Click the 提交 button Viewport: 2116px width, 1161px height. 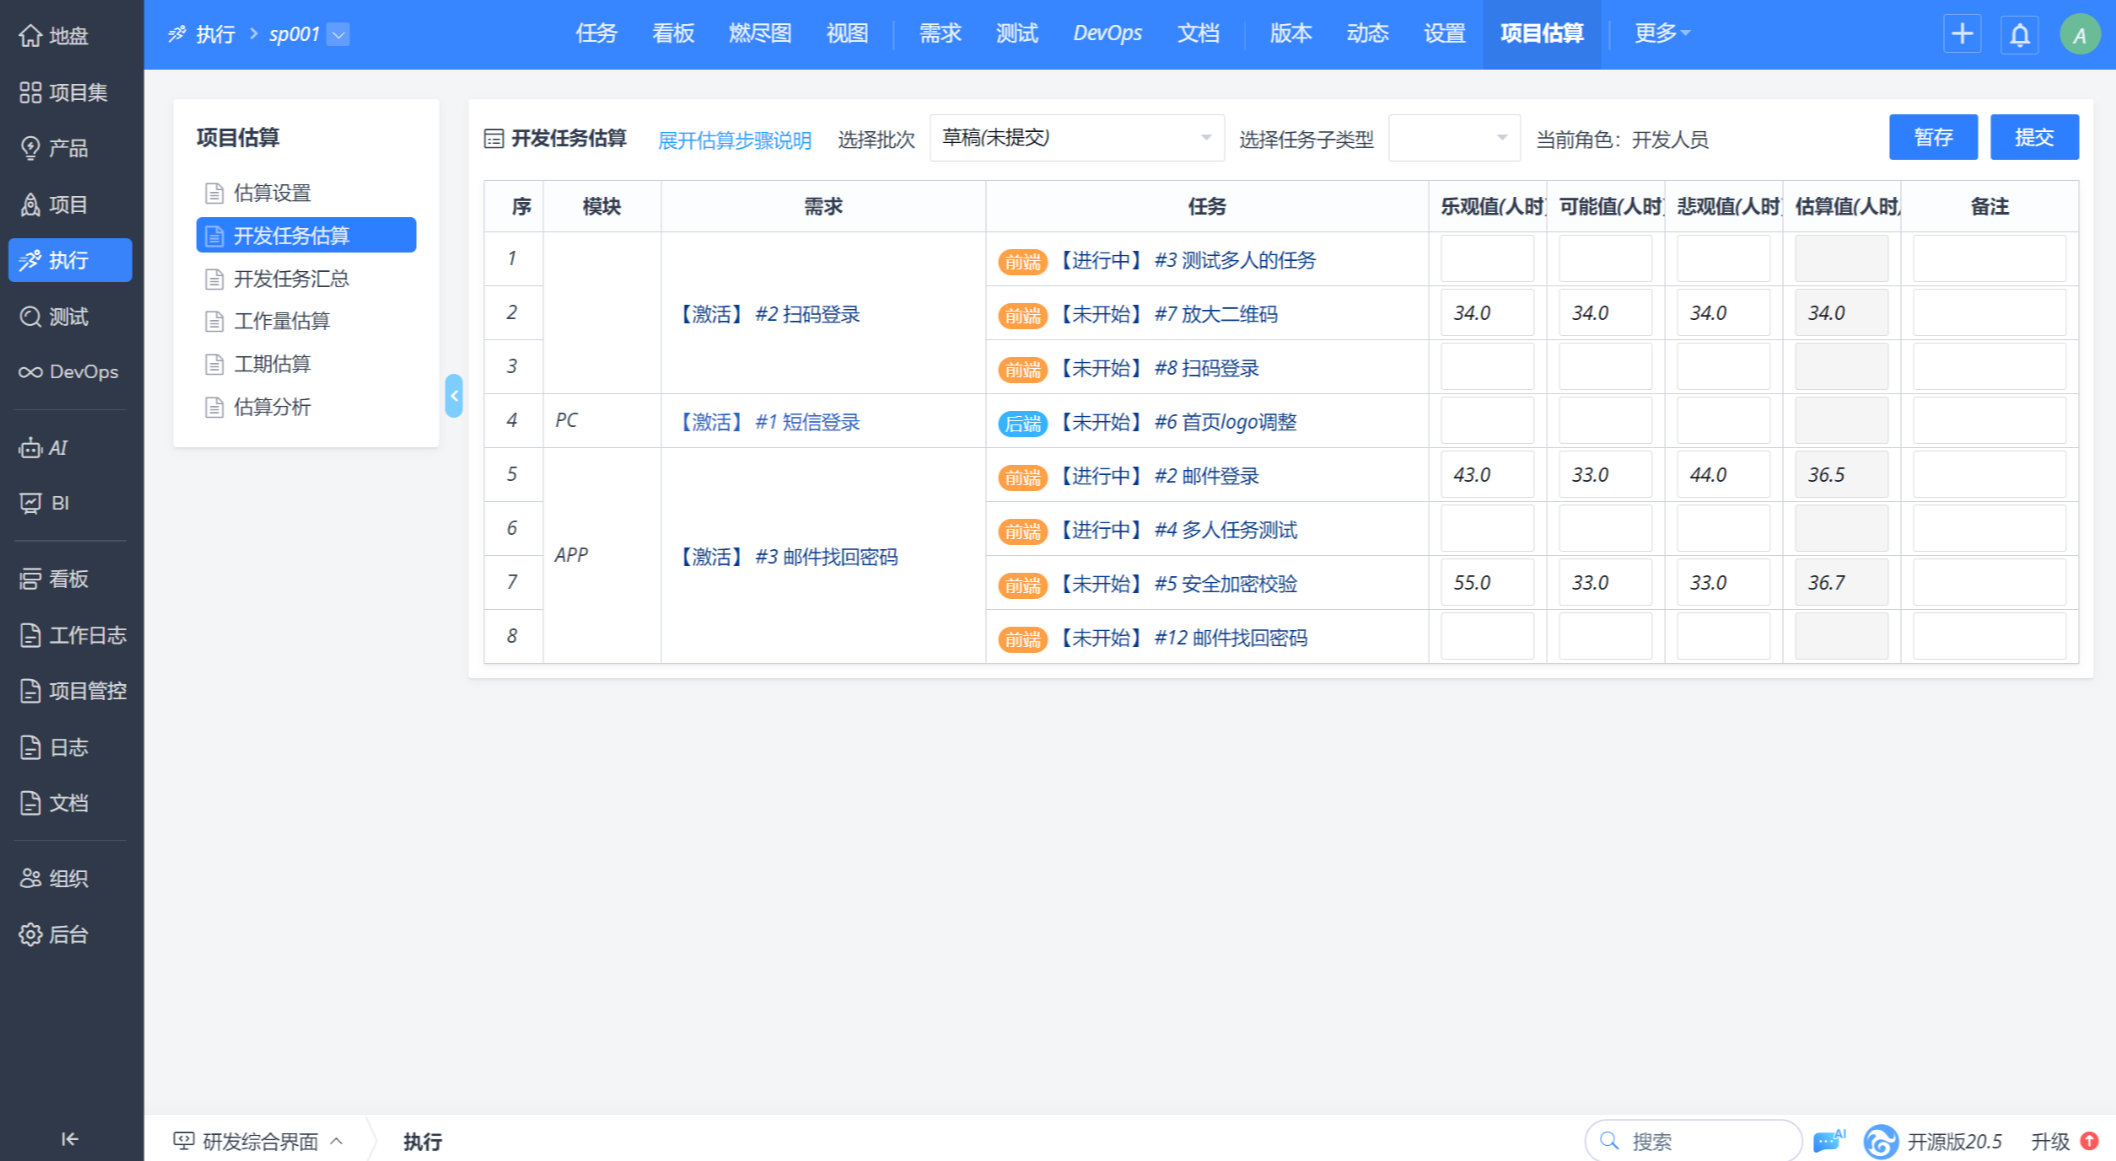(2033, 138)
